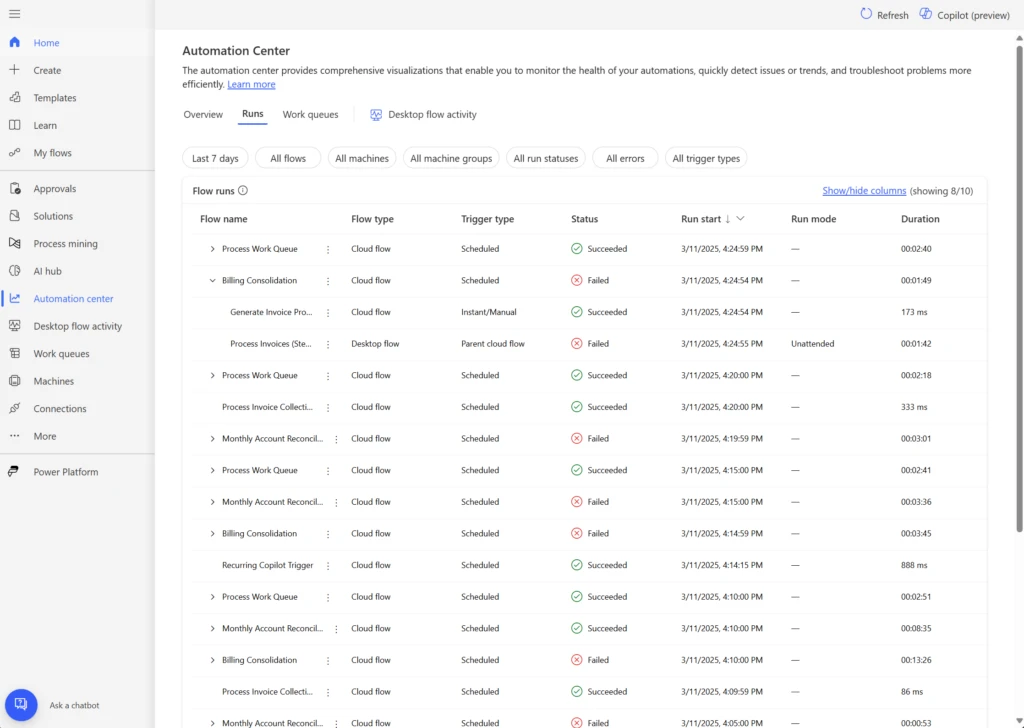The height and width of the screenshot is (728, 1024).
Task: Open the AI hub
Action: coord(50,270)
